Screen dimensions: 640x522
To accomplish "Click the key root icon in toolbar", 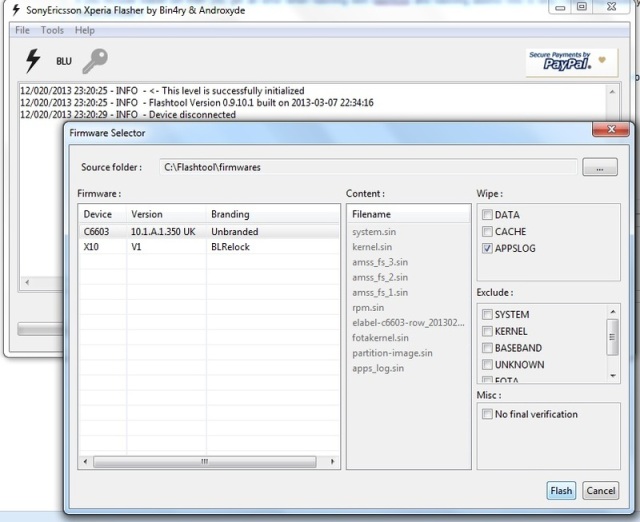I will [95, 61].
